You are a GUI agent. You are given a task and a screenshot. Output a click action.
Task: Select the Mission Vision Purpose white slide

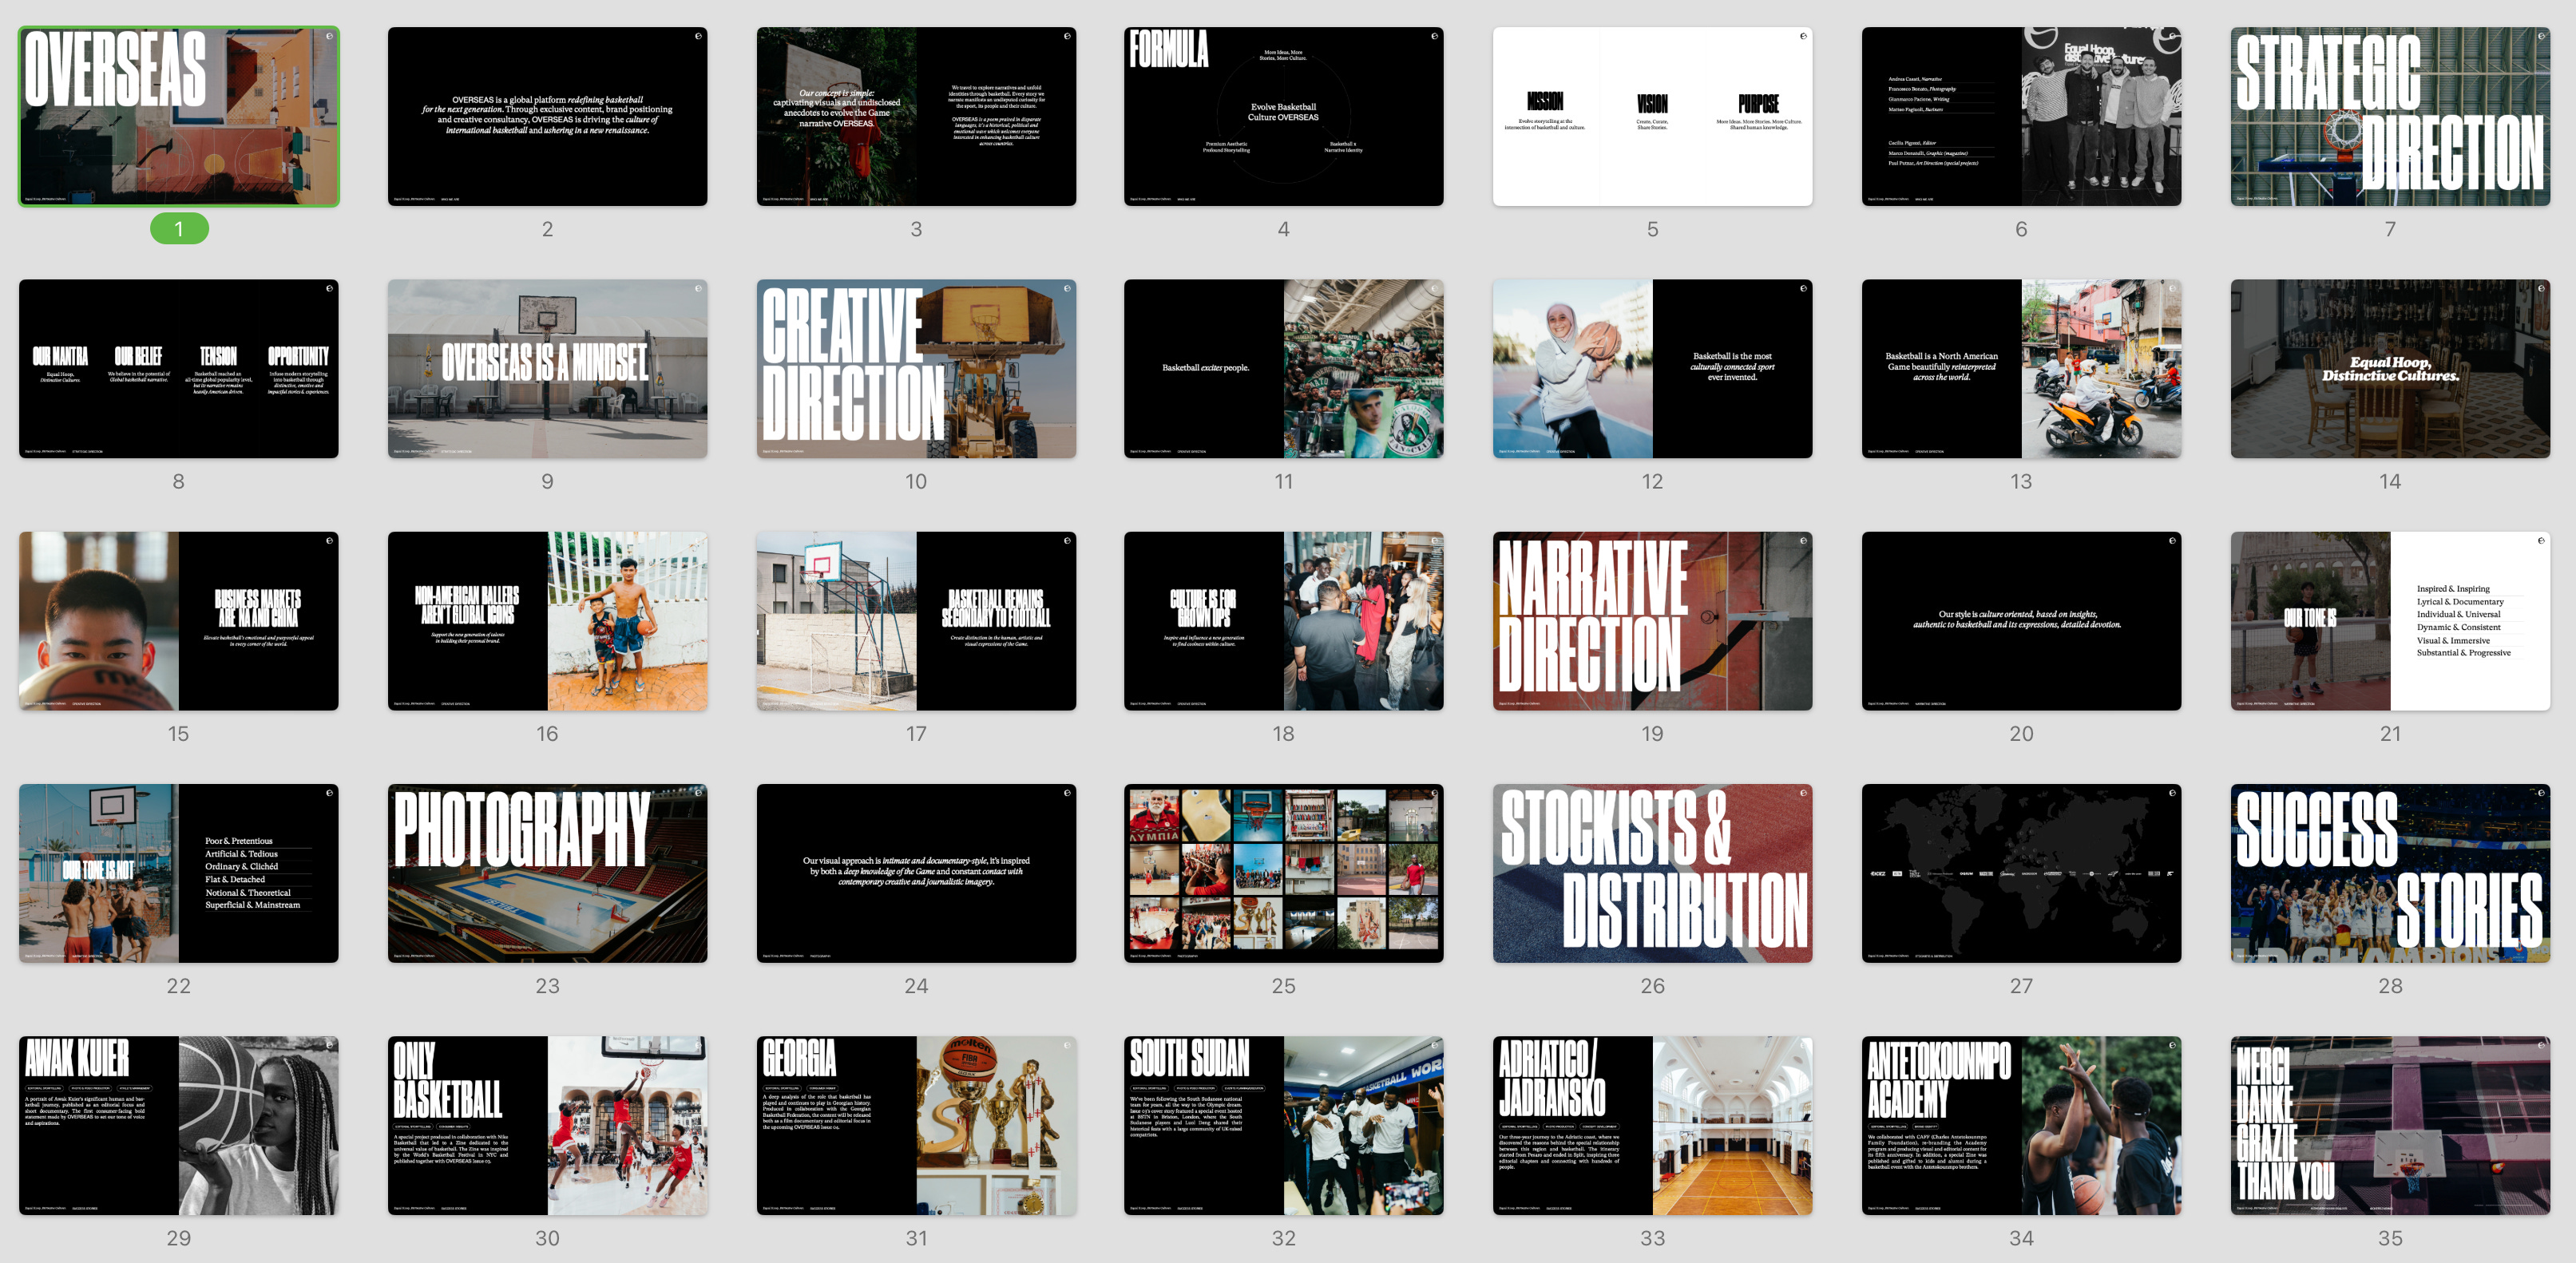(x=1652, y=116)
